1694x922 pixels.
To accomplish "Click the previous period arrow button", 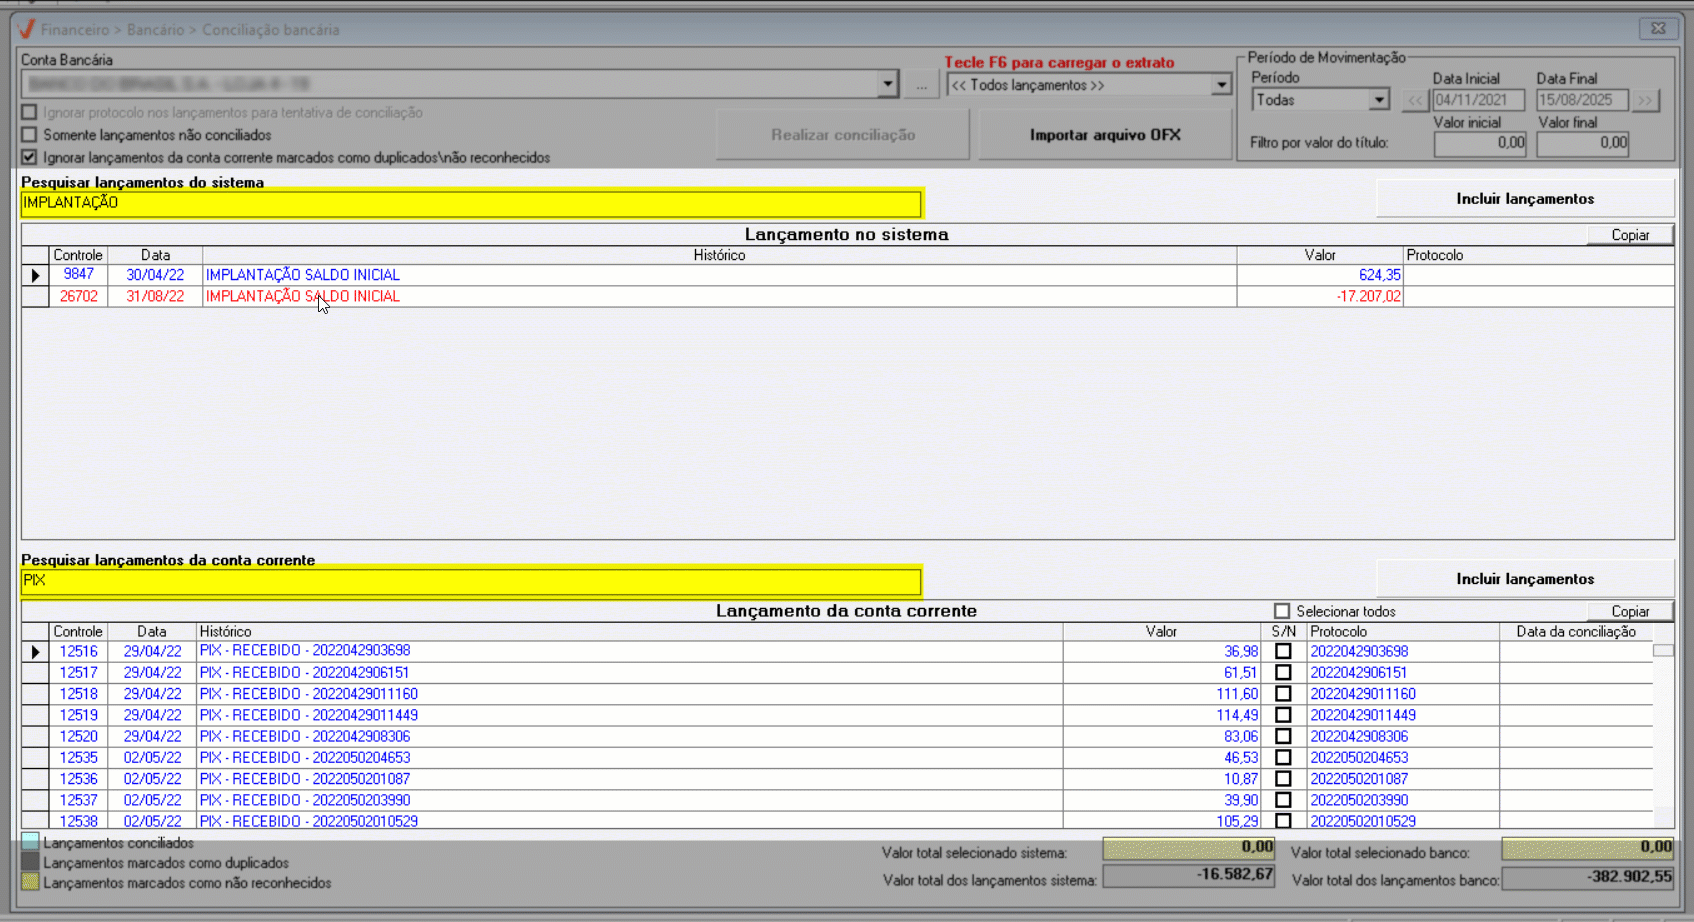I will click(x=1415, y=100).
